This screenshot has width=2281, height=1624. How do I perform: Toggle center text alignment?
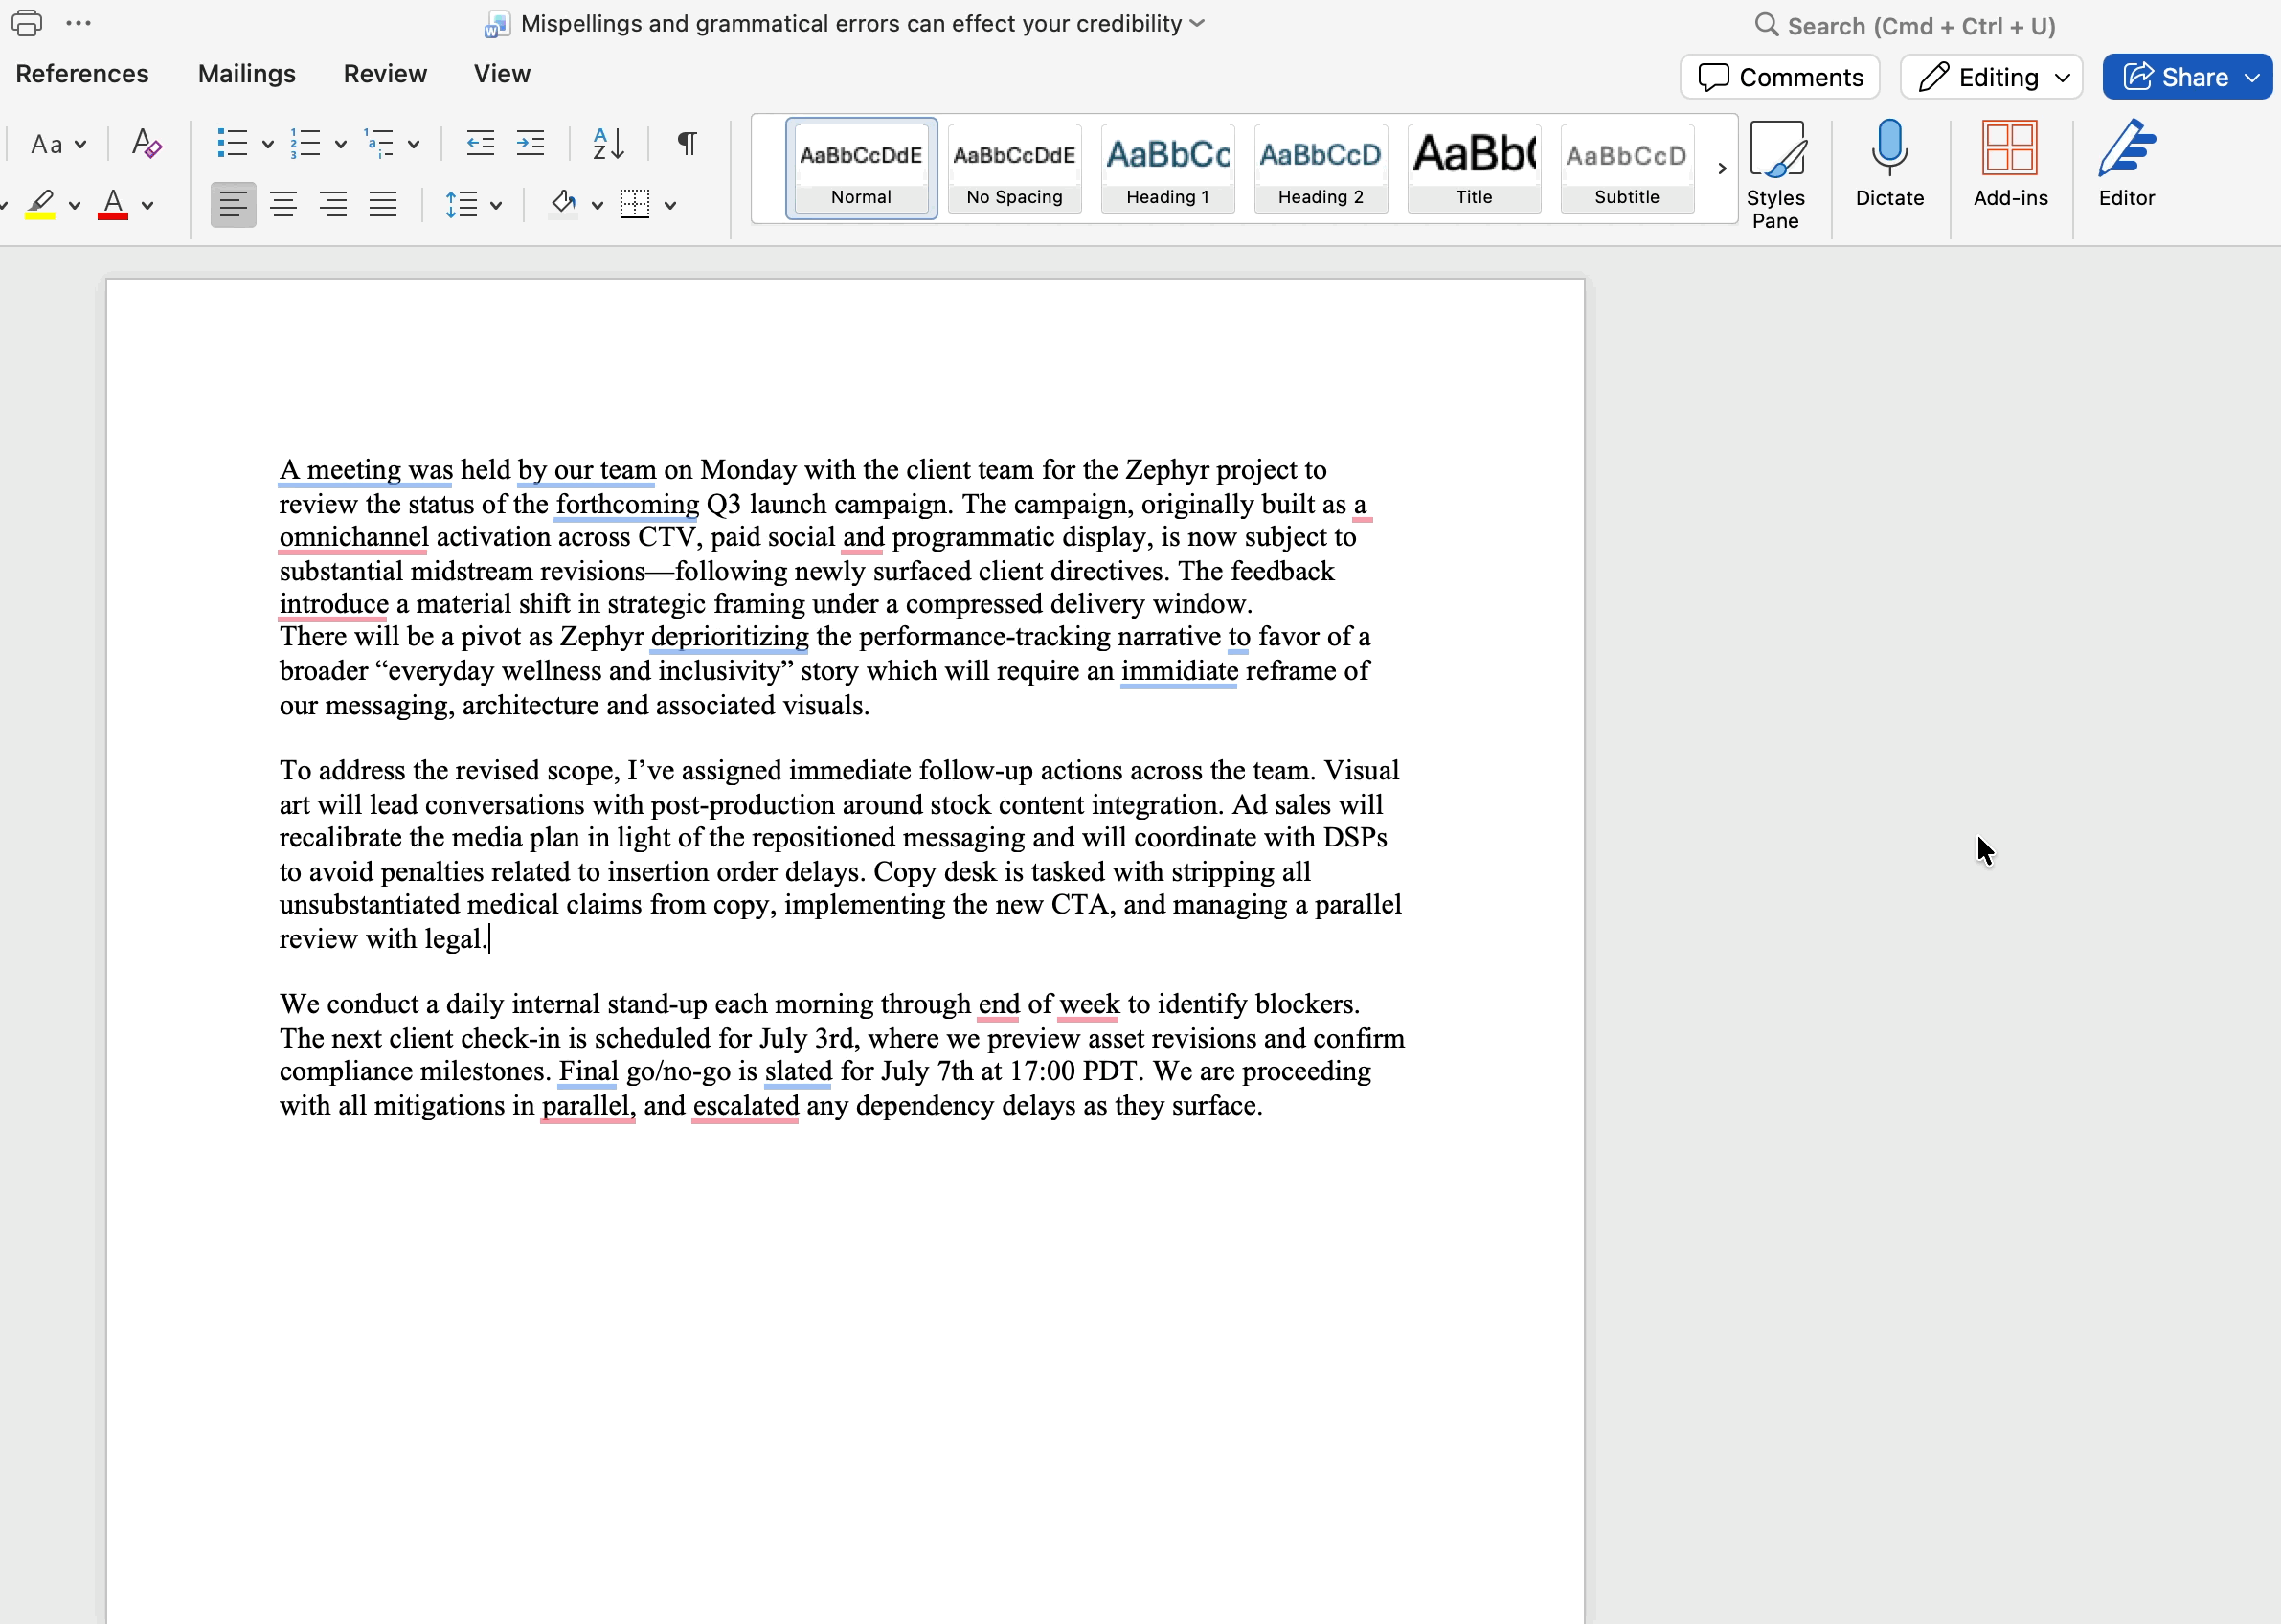point(284,205)
